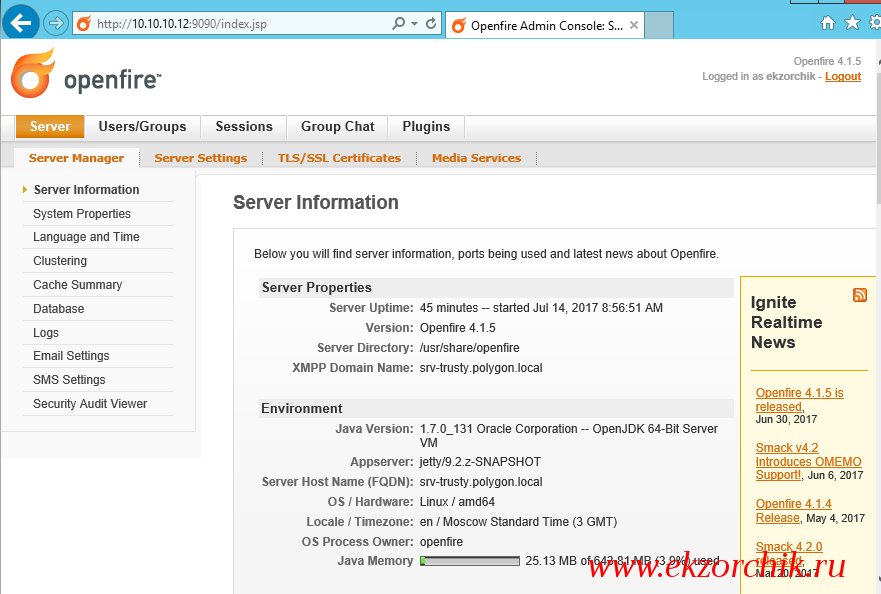The height and width of the screenshot is (594, 881).
Task: Open the 'Openfire 4.1.4 Release' news link
Action: click(793, 511)
